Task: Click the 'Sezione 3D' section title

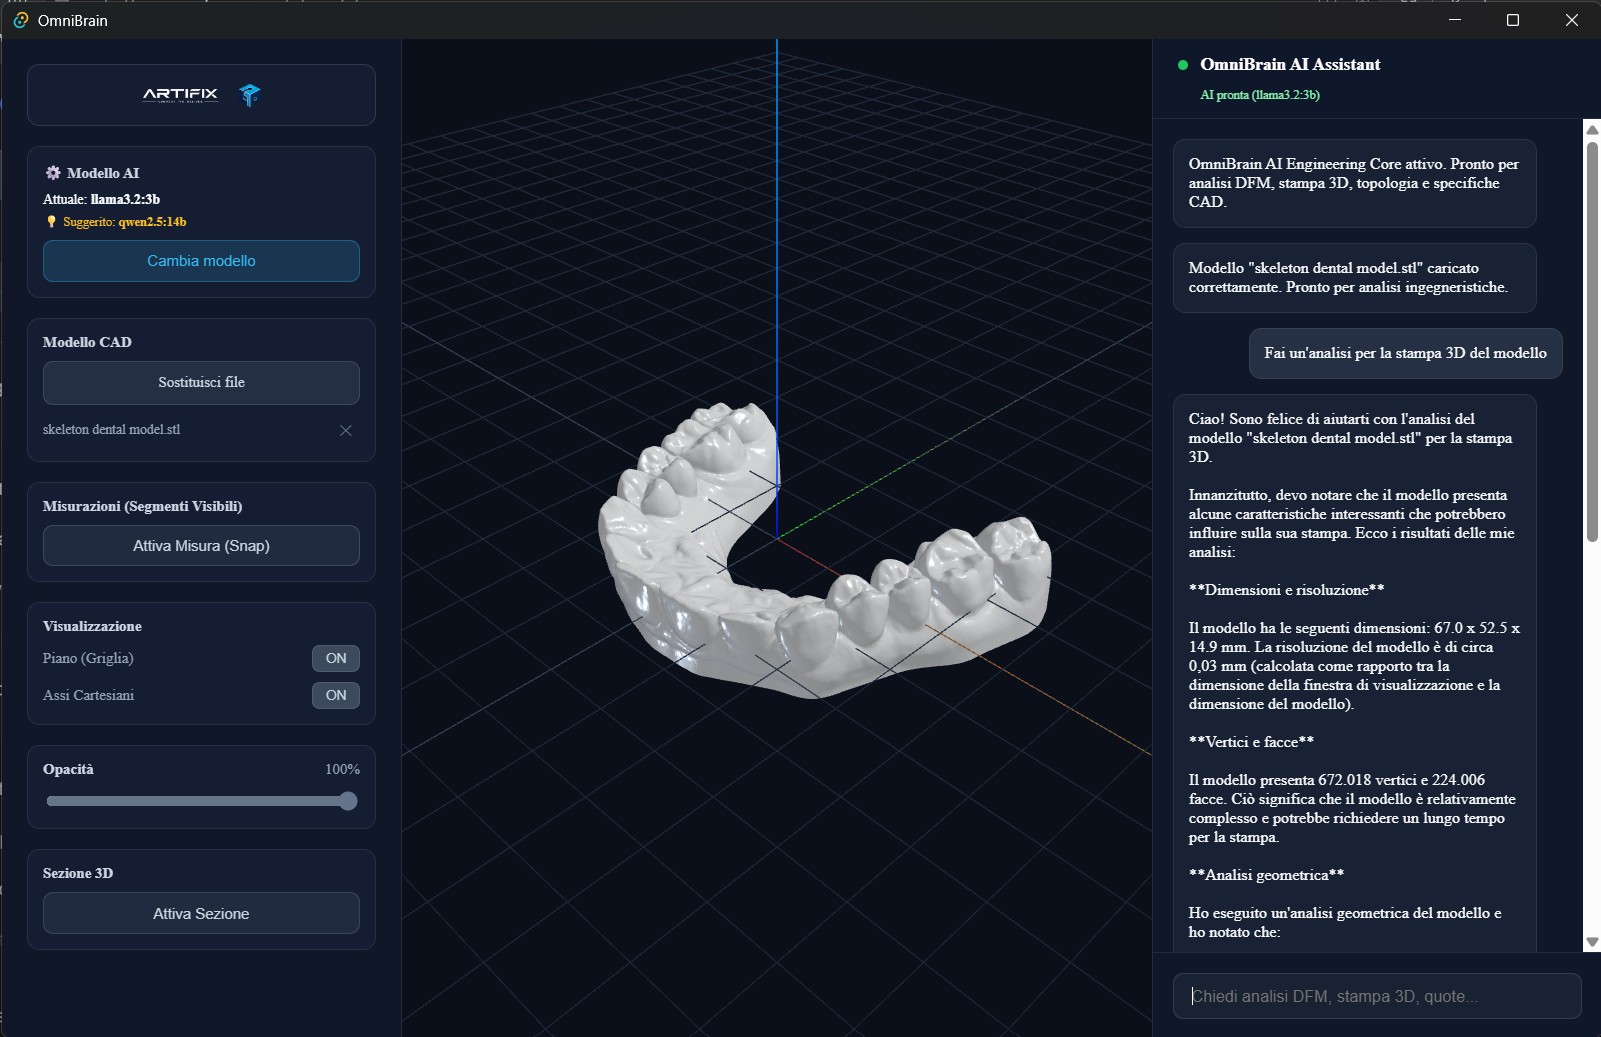Action: [x=78, y=873]
